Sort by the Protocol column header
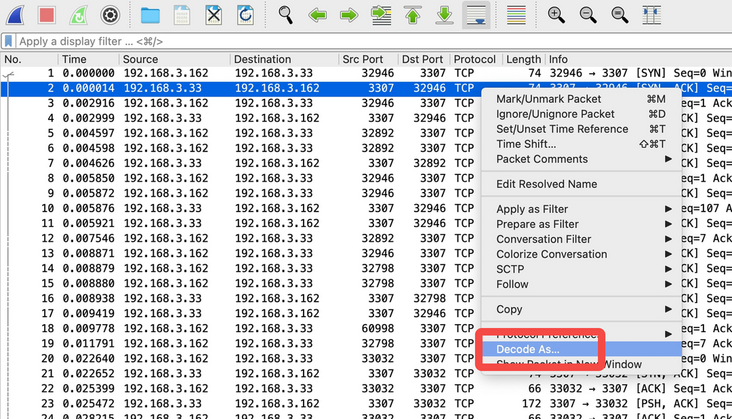Screen dimensions: 732x419 tap(475, 60)
